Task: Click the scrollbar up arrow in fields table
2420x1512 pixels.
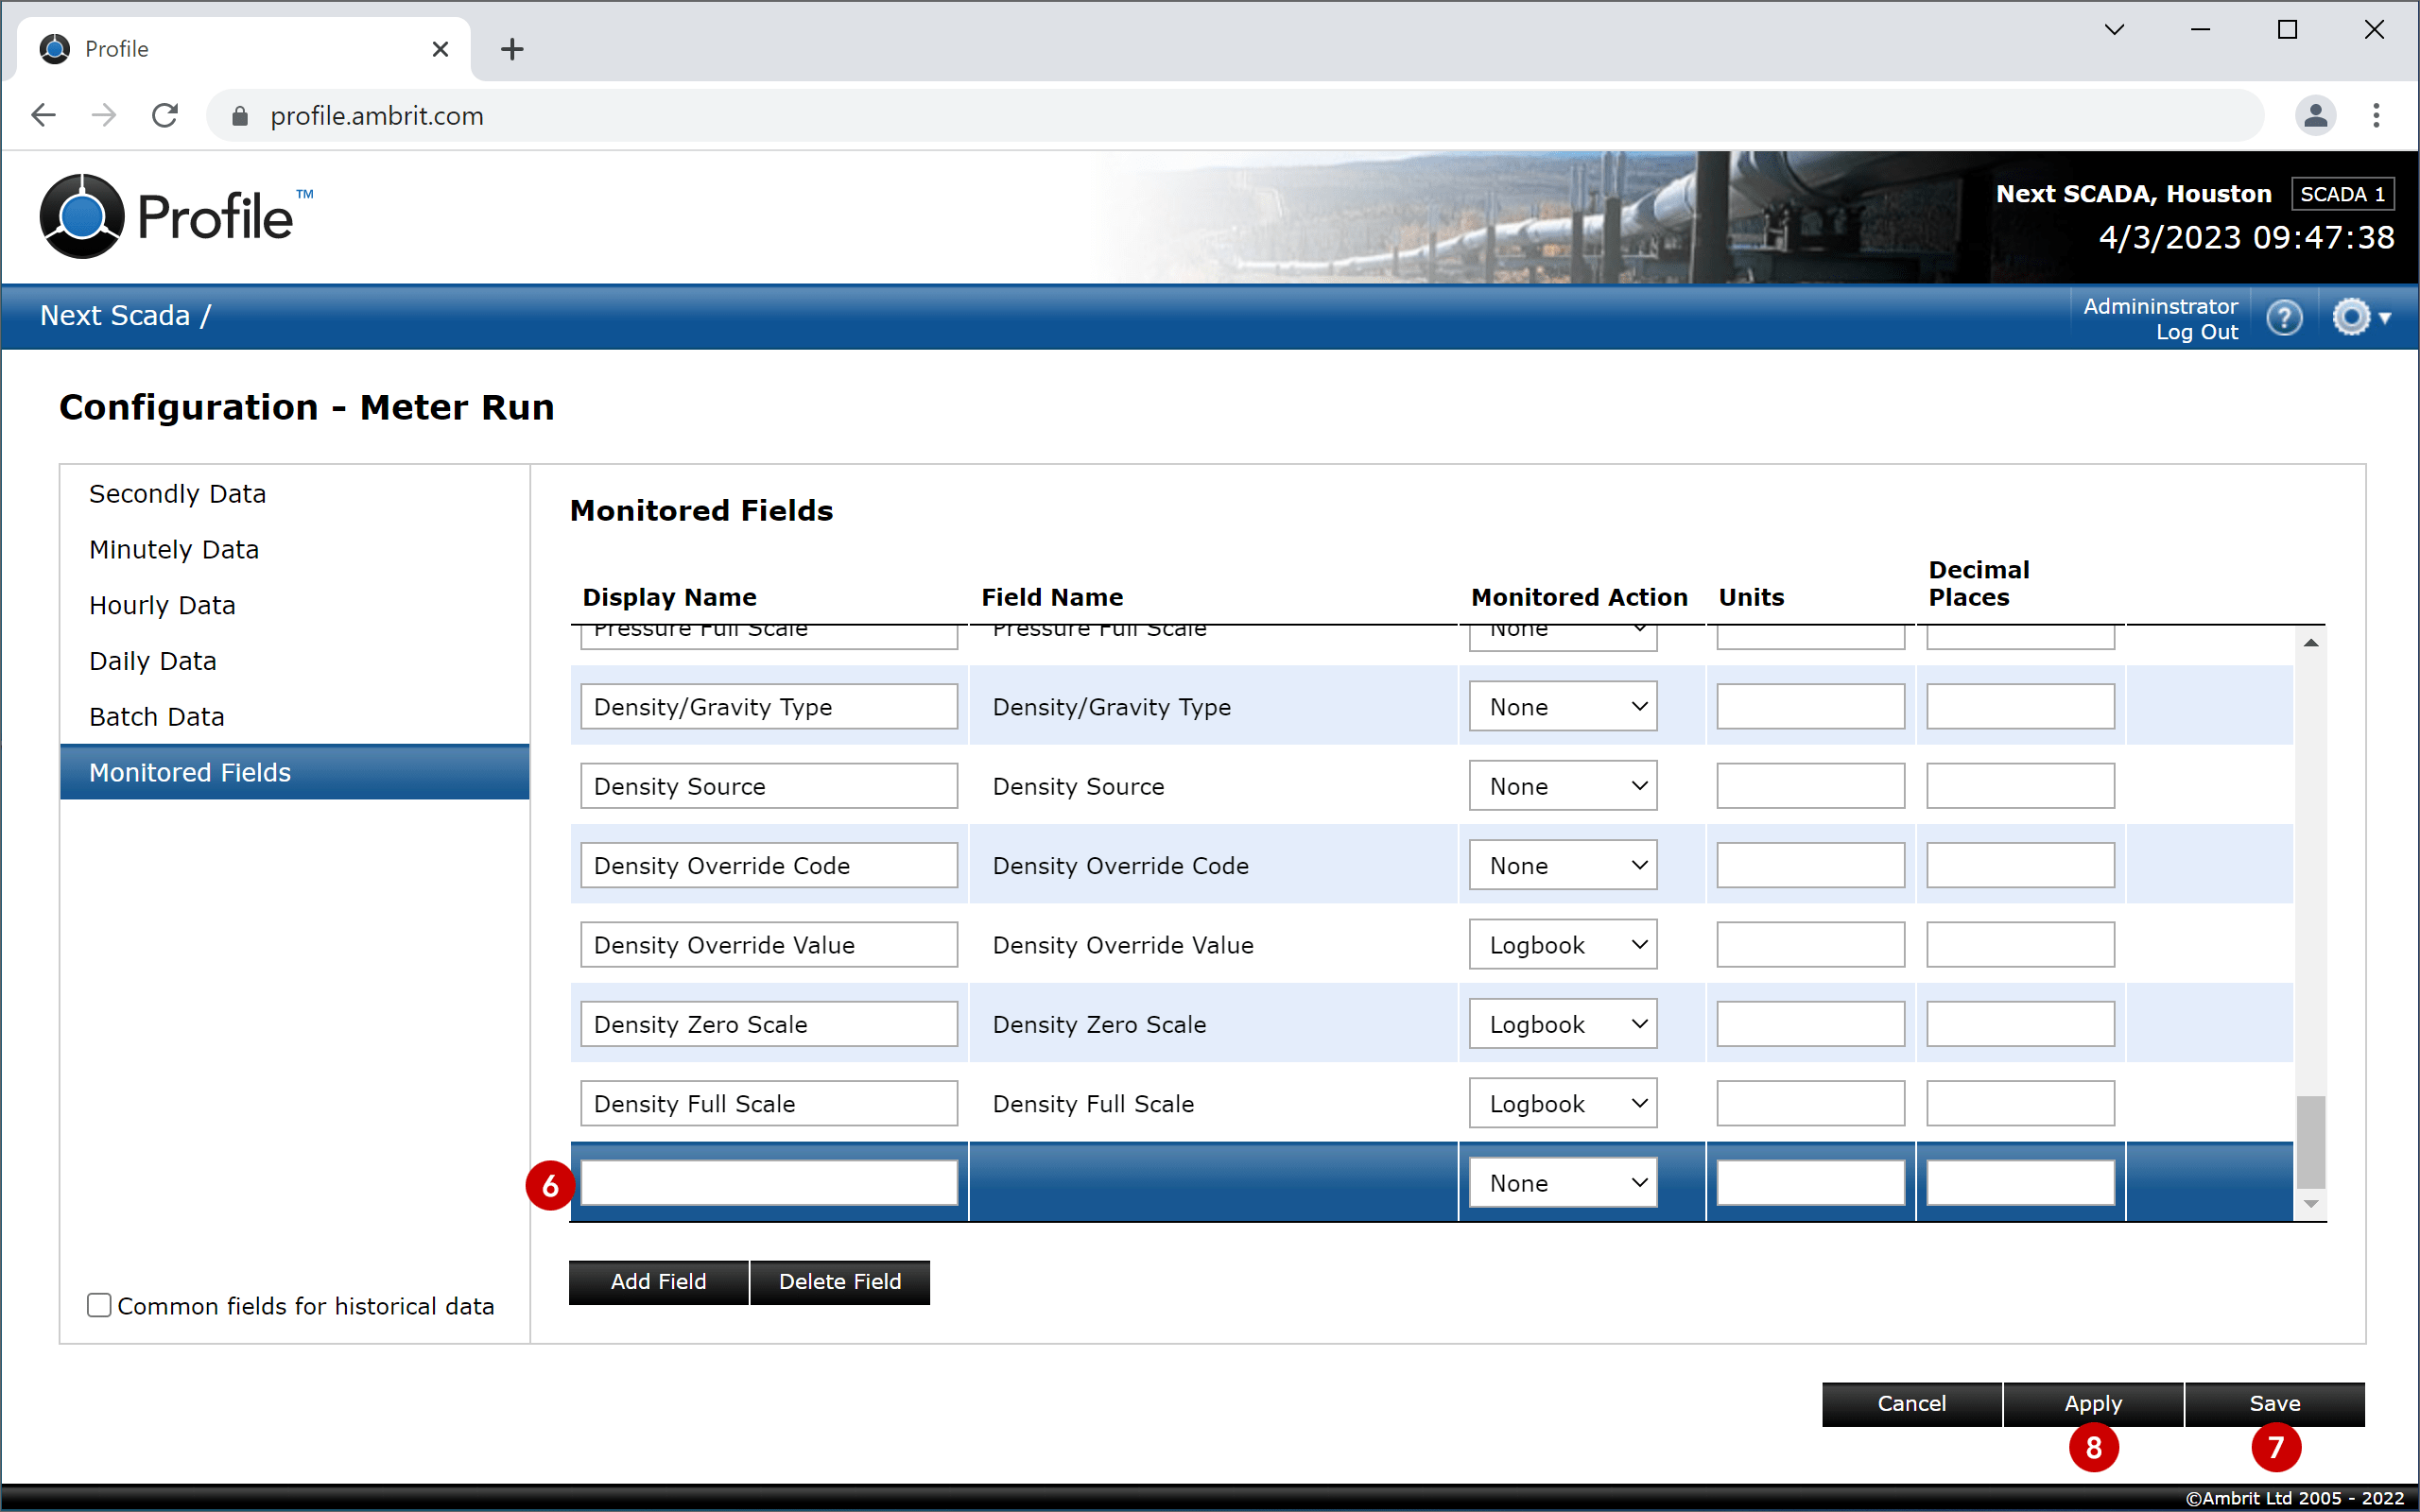Action: (2310, 643)
